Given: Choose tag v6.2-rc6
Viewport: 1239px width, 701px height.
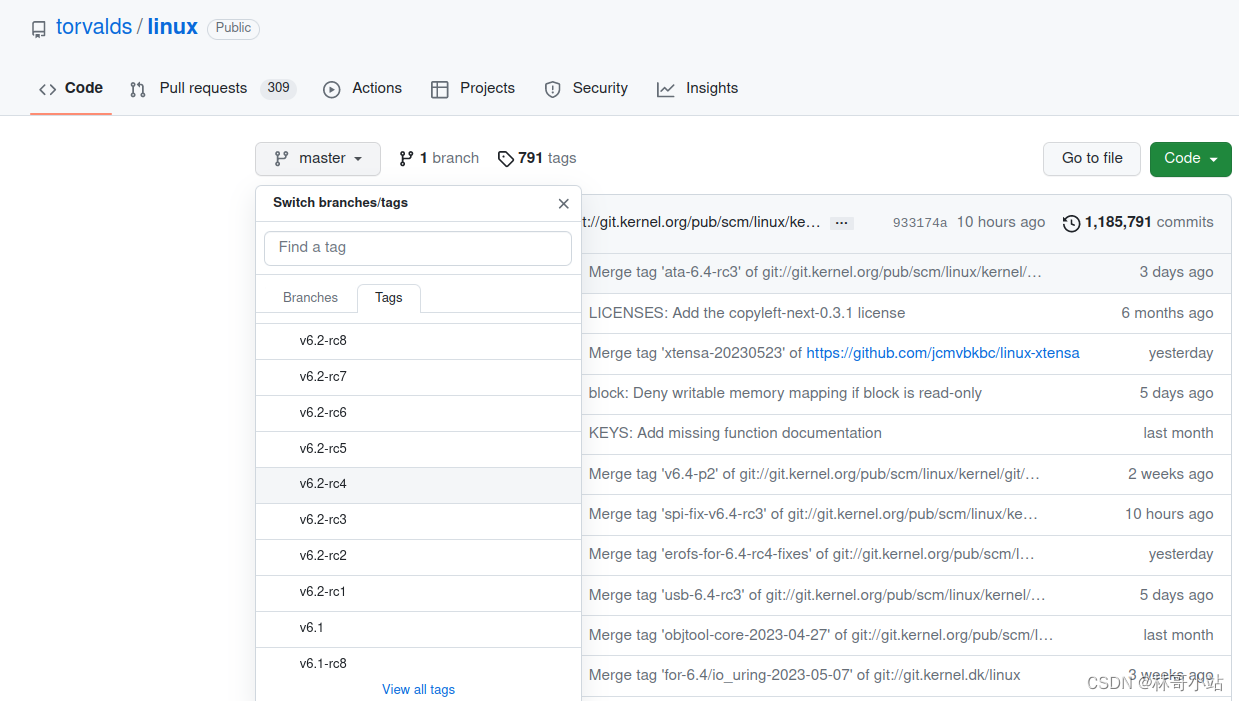Looking at the screenshot, I should pos(418,413).
